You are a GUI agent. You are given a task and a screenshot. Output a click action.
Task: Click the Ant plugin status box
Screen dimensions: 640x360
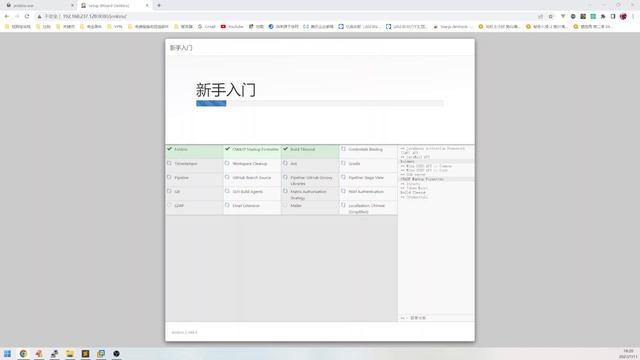point(285,163)
